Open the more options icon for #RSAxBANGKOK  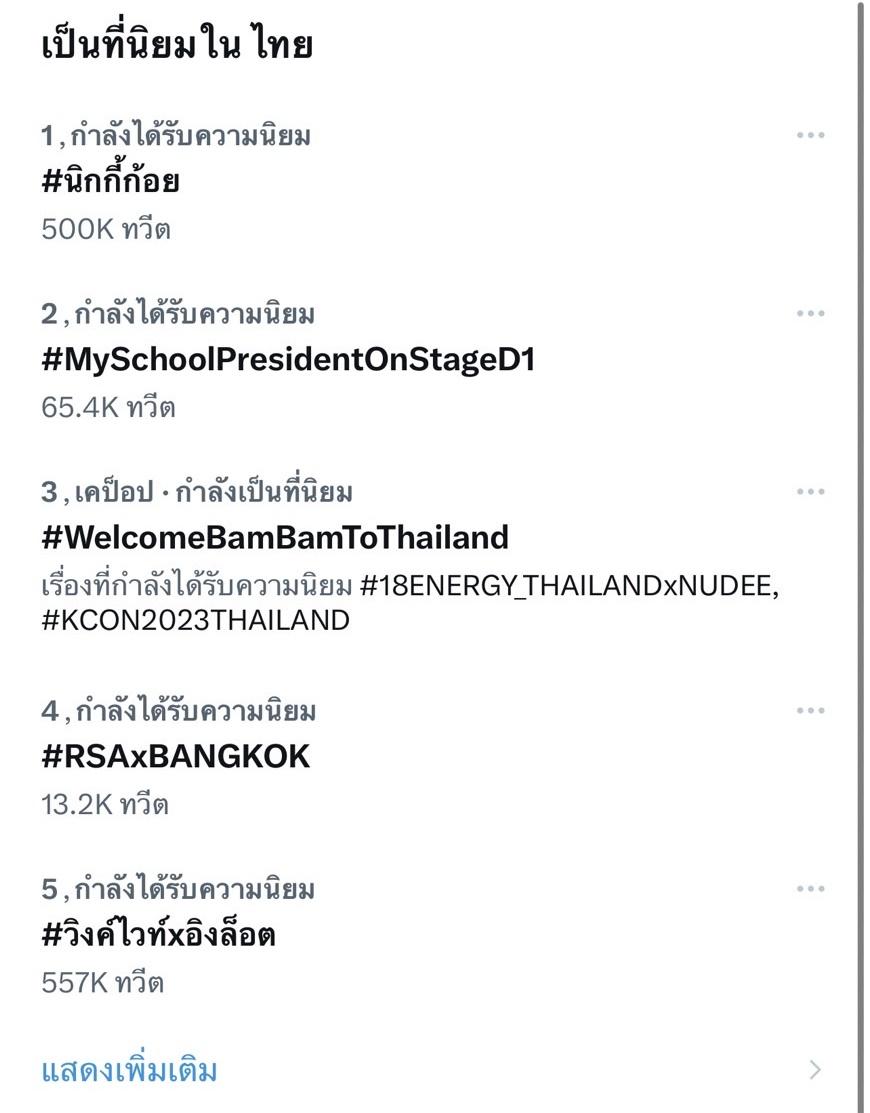[x=810, y=711]
